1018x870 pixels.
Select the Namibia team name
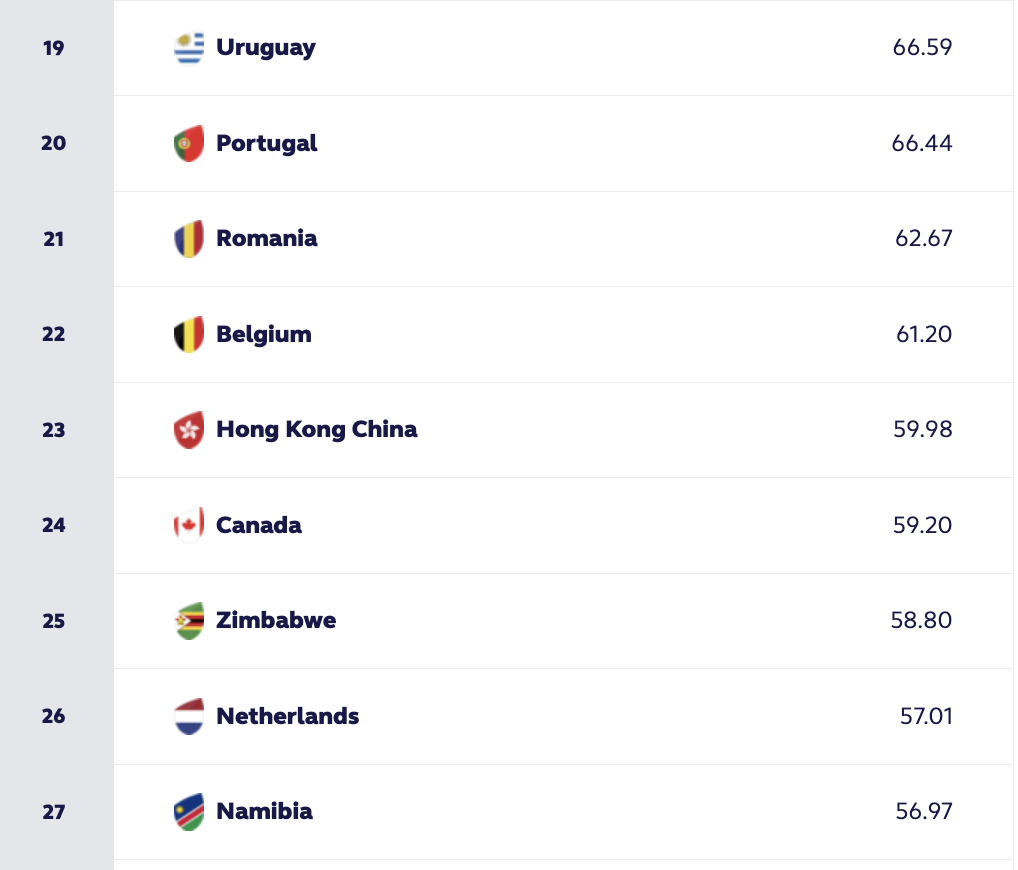[264, 811]
